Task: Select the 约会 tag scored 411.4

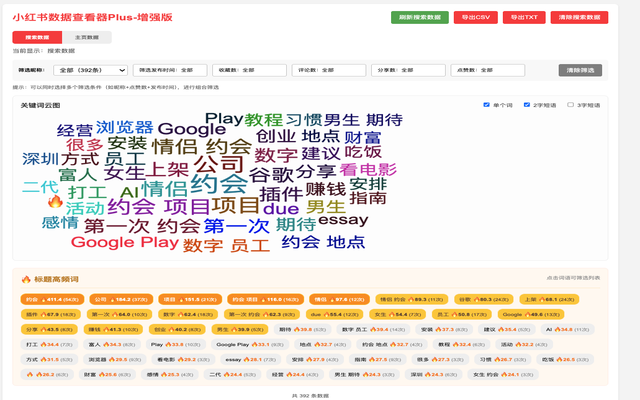Action: coord(52,299)
